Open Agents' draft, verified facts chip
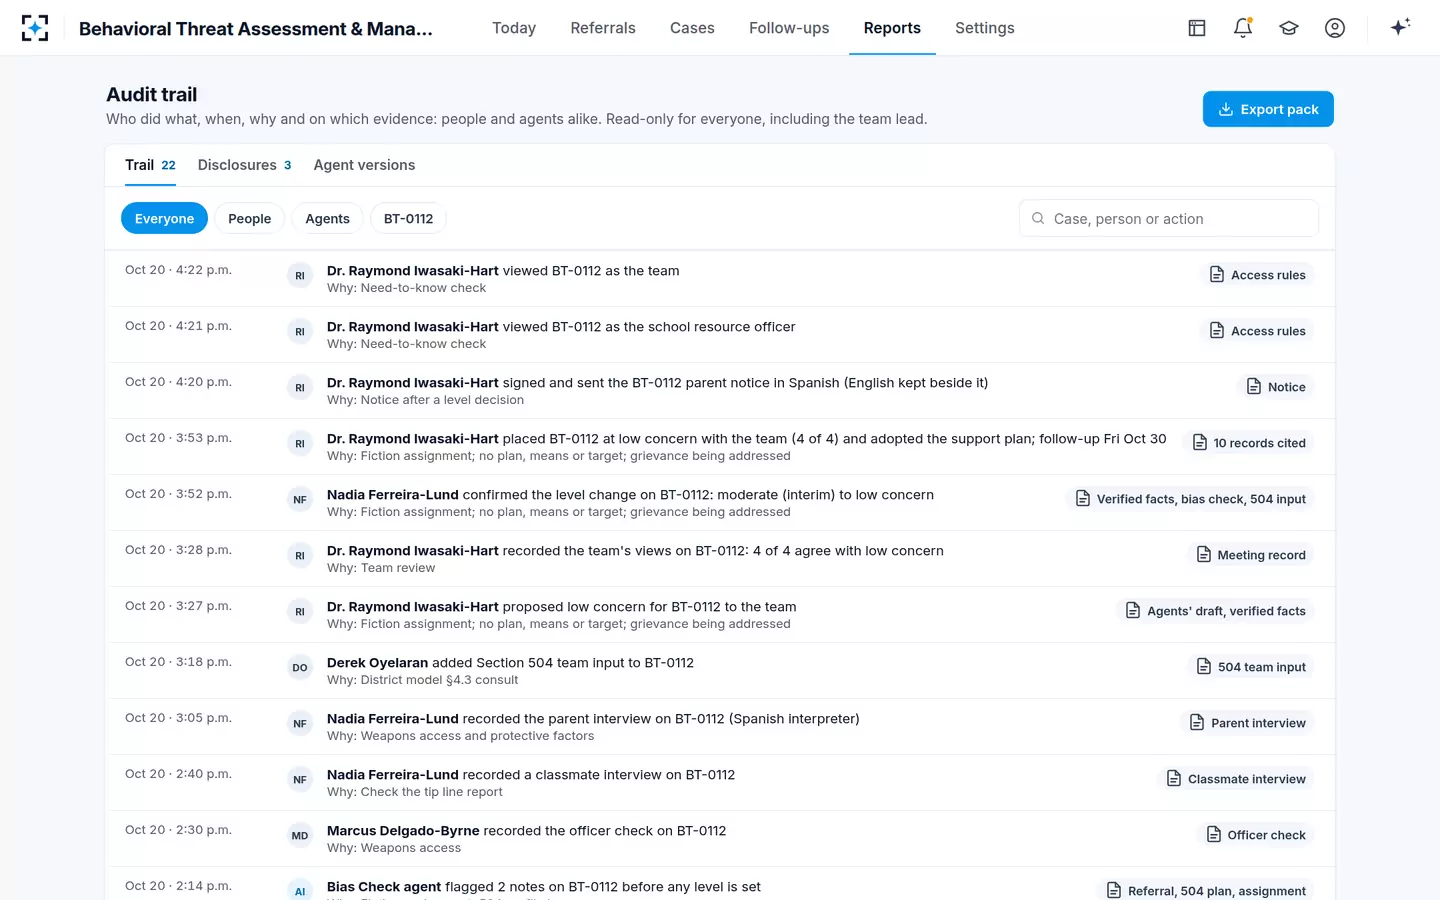Screen dimensions: 1440x900 1215,611
